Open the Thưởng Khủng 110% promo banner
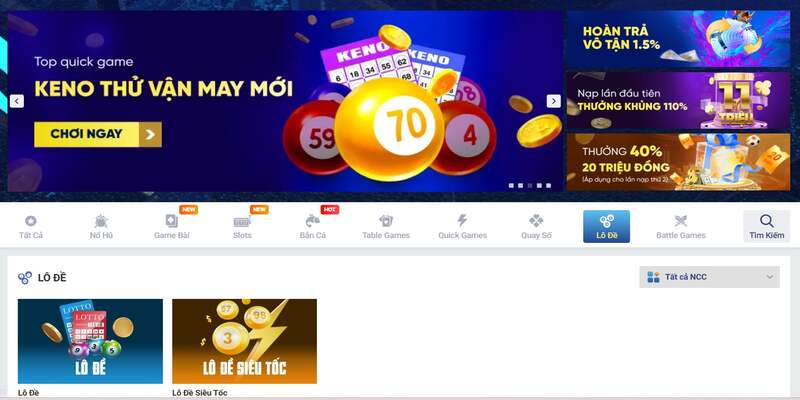 [678, 101]
